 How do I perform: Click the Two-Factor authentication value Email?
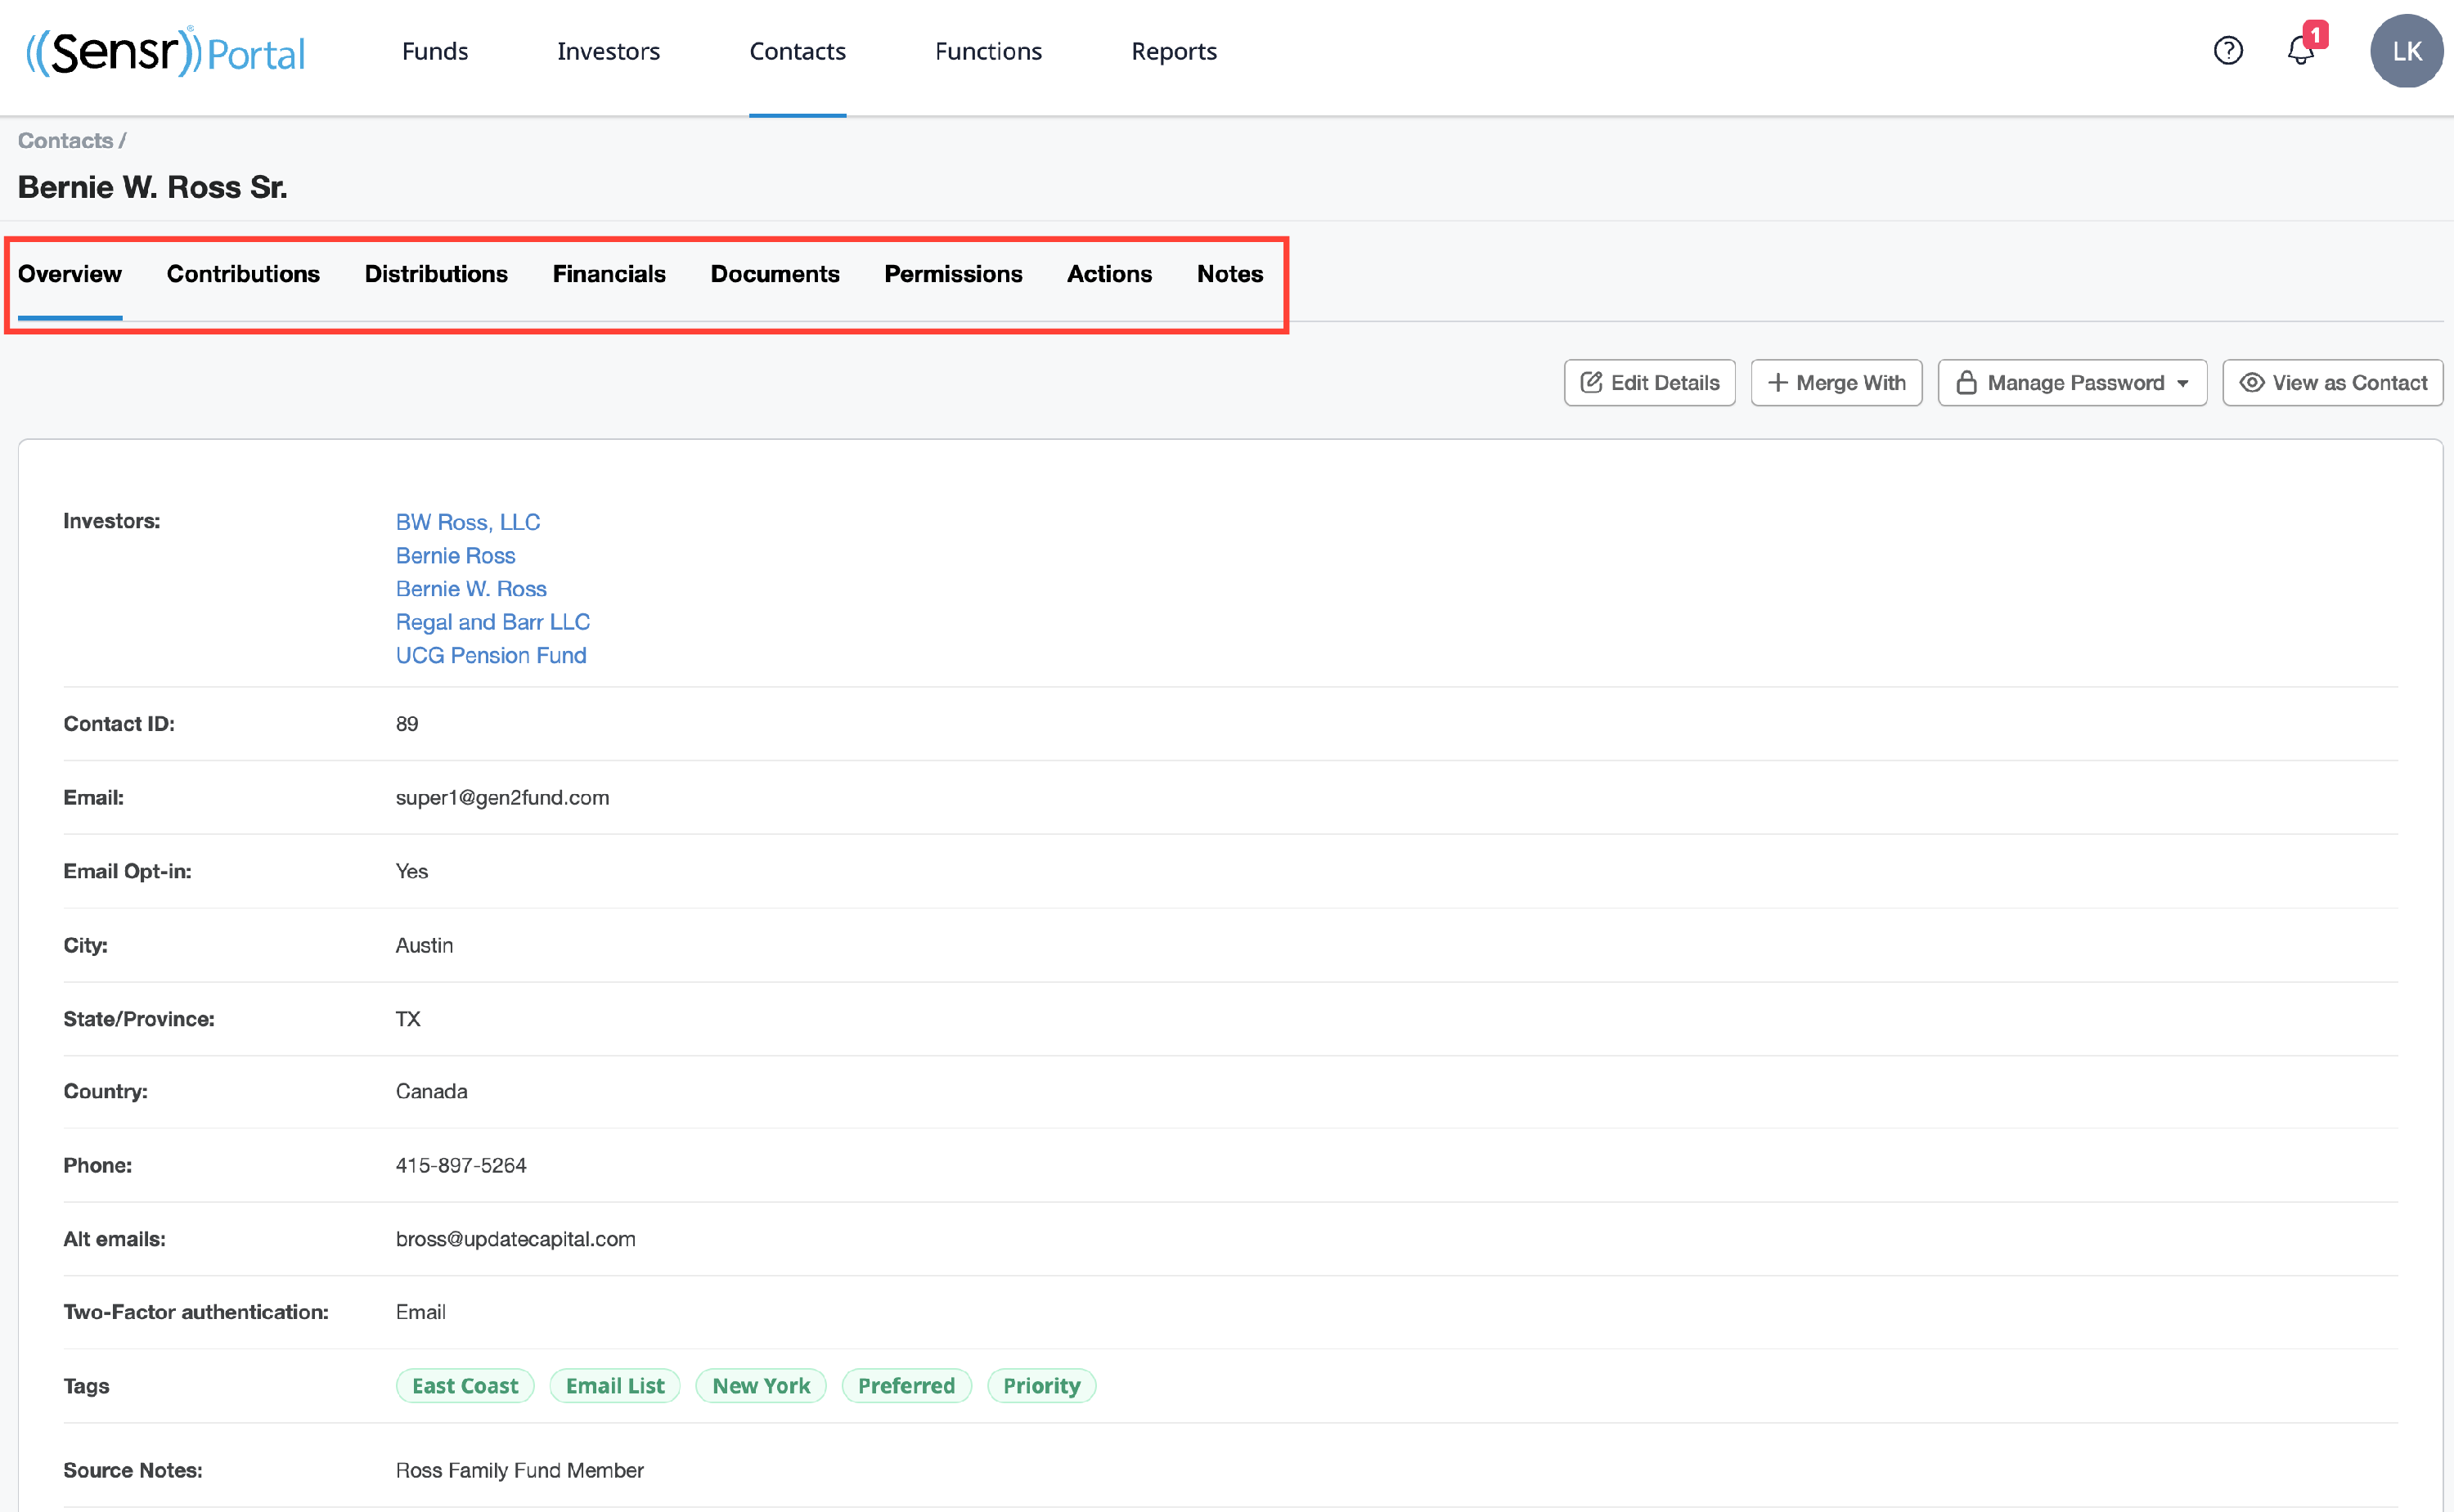(x=420, y=1312)
